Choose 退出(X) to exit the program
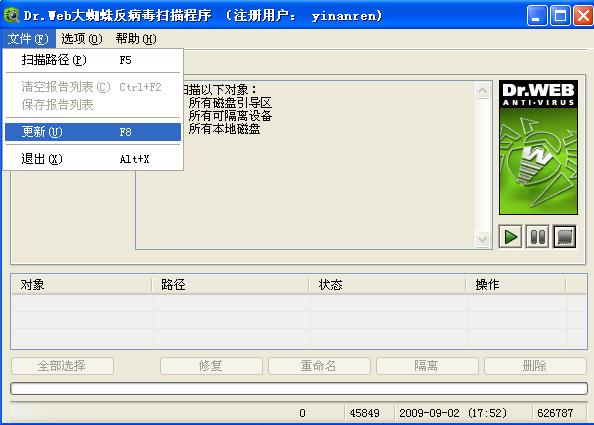This screenshot has height=425, width=594. [x=93, y=159]
